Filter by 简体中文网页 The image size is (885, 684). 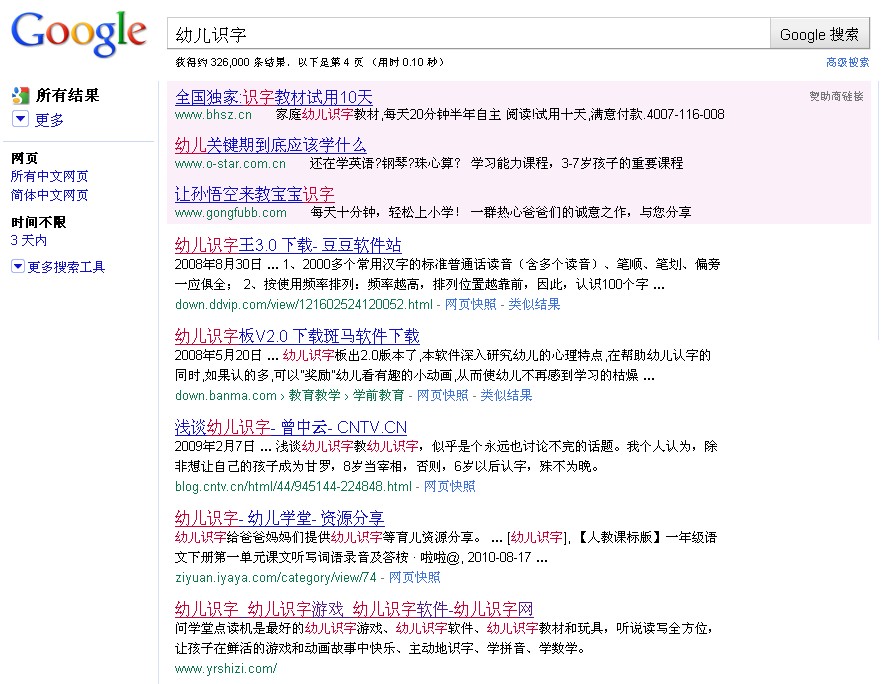[x=49, y=195]
